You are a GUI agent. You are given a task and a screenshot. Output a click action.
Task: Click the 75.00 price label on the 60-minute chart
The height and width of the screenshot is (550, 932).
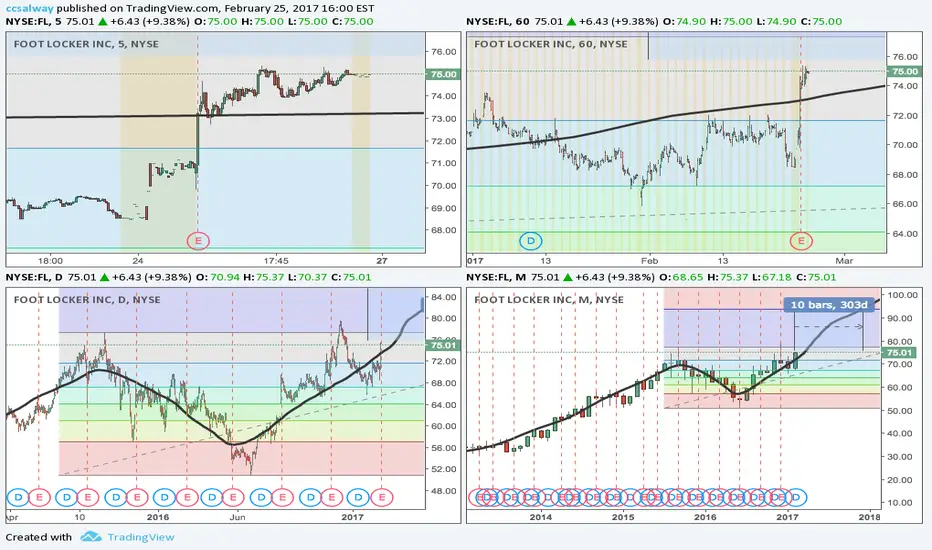[x=904, y=71]
